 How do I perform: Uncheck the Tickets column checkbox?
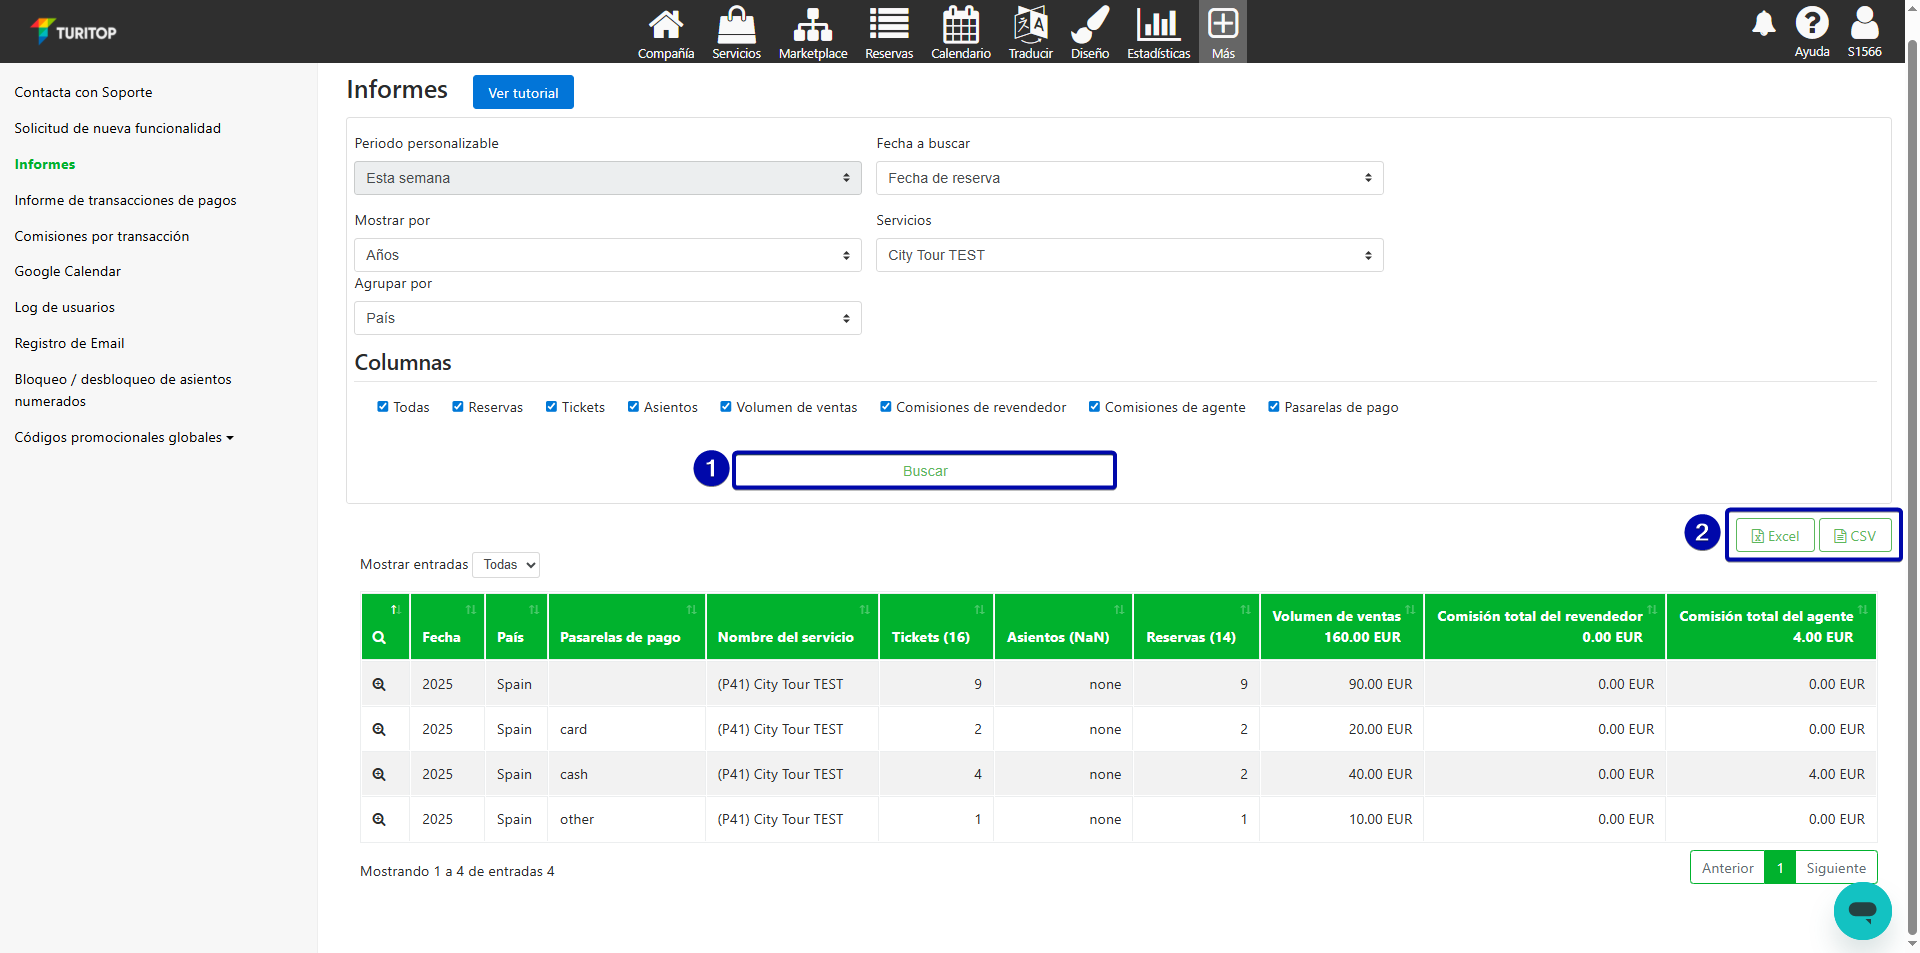coord(551,407)
